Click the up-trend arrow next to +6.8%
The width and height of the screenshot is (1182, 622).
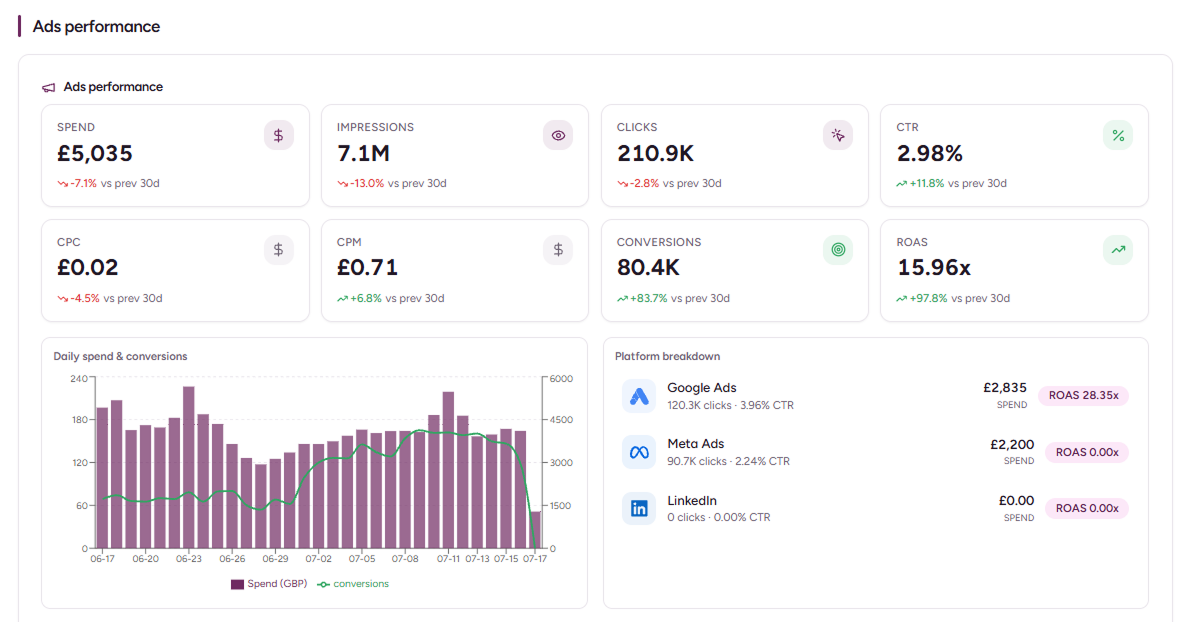pos(342,299)
